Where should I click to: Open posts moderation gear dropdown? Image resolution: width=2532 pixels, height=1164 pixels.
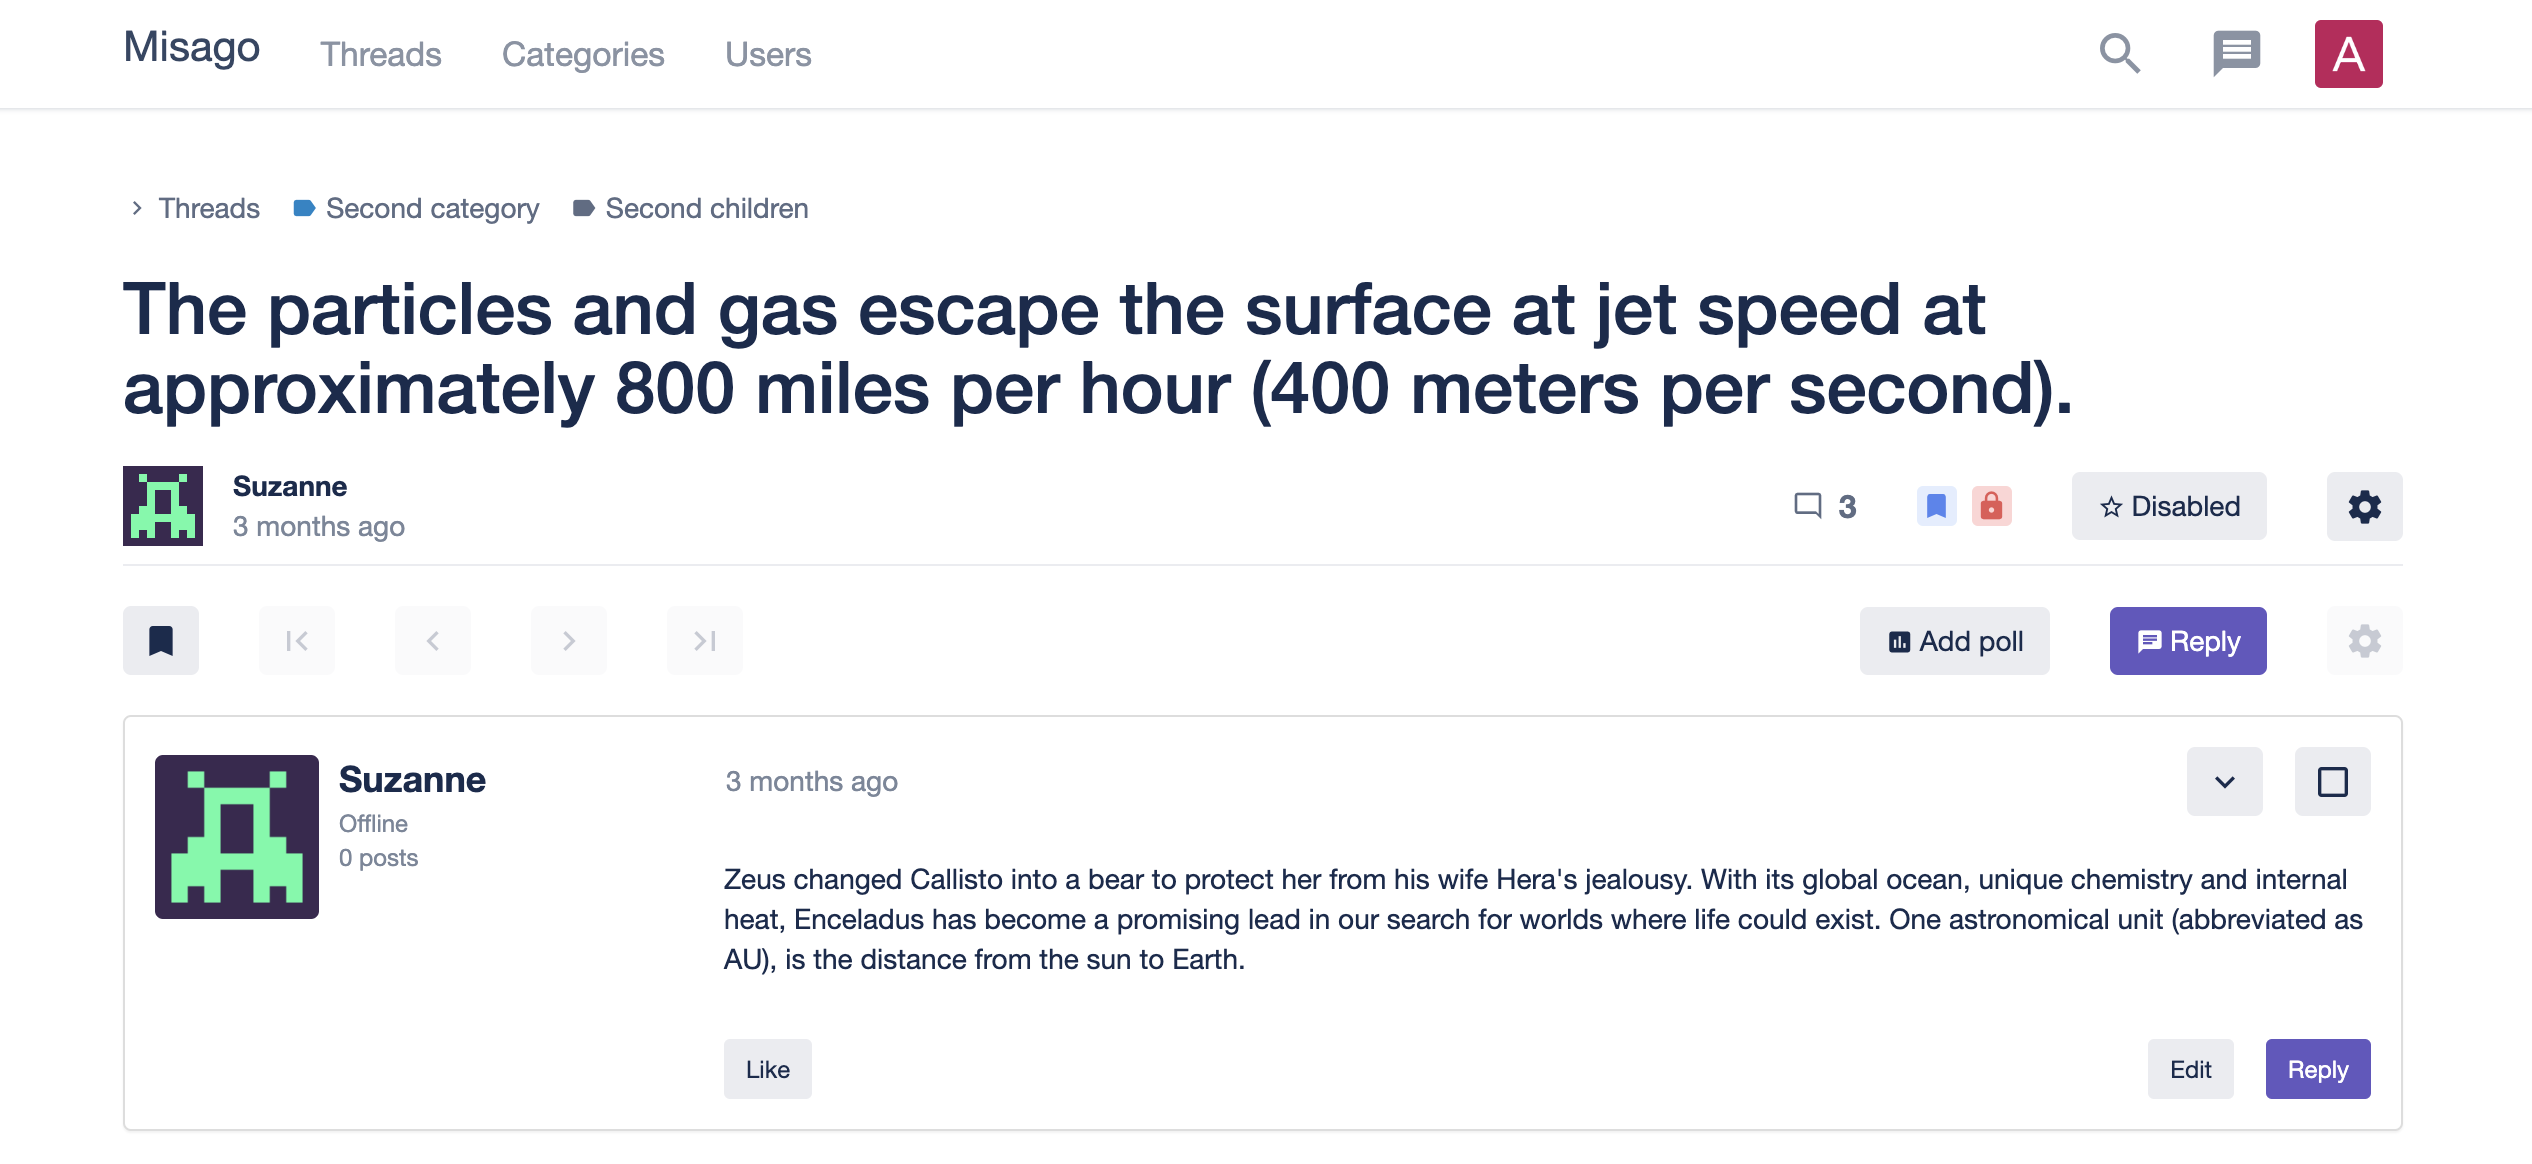[2364, 641]
